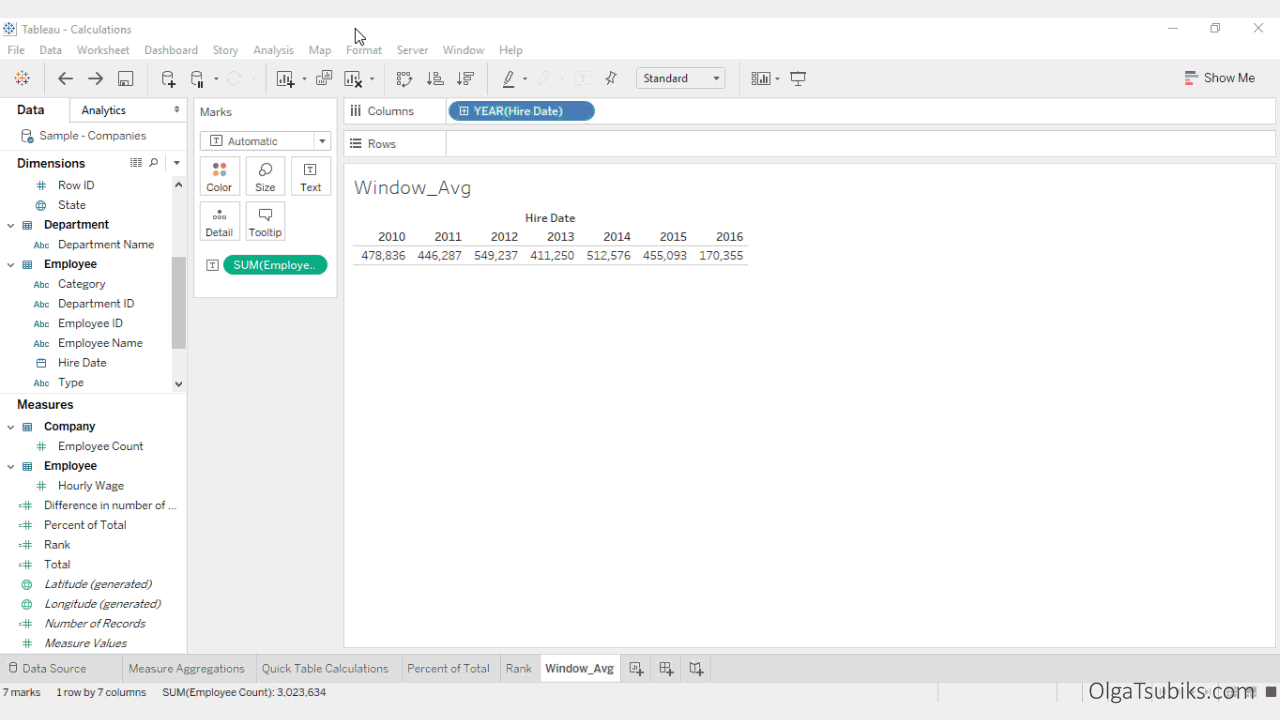Switch dimensions to view-data grid icon
Screen dimensions: 1280x720
[136, 162]
